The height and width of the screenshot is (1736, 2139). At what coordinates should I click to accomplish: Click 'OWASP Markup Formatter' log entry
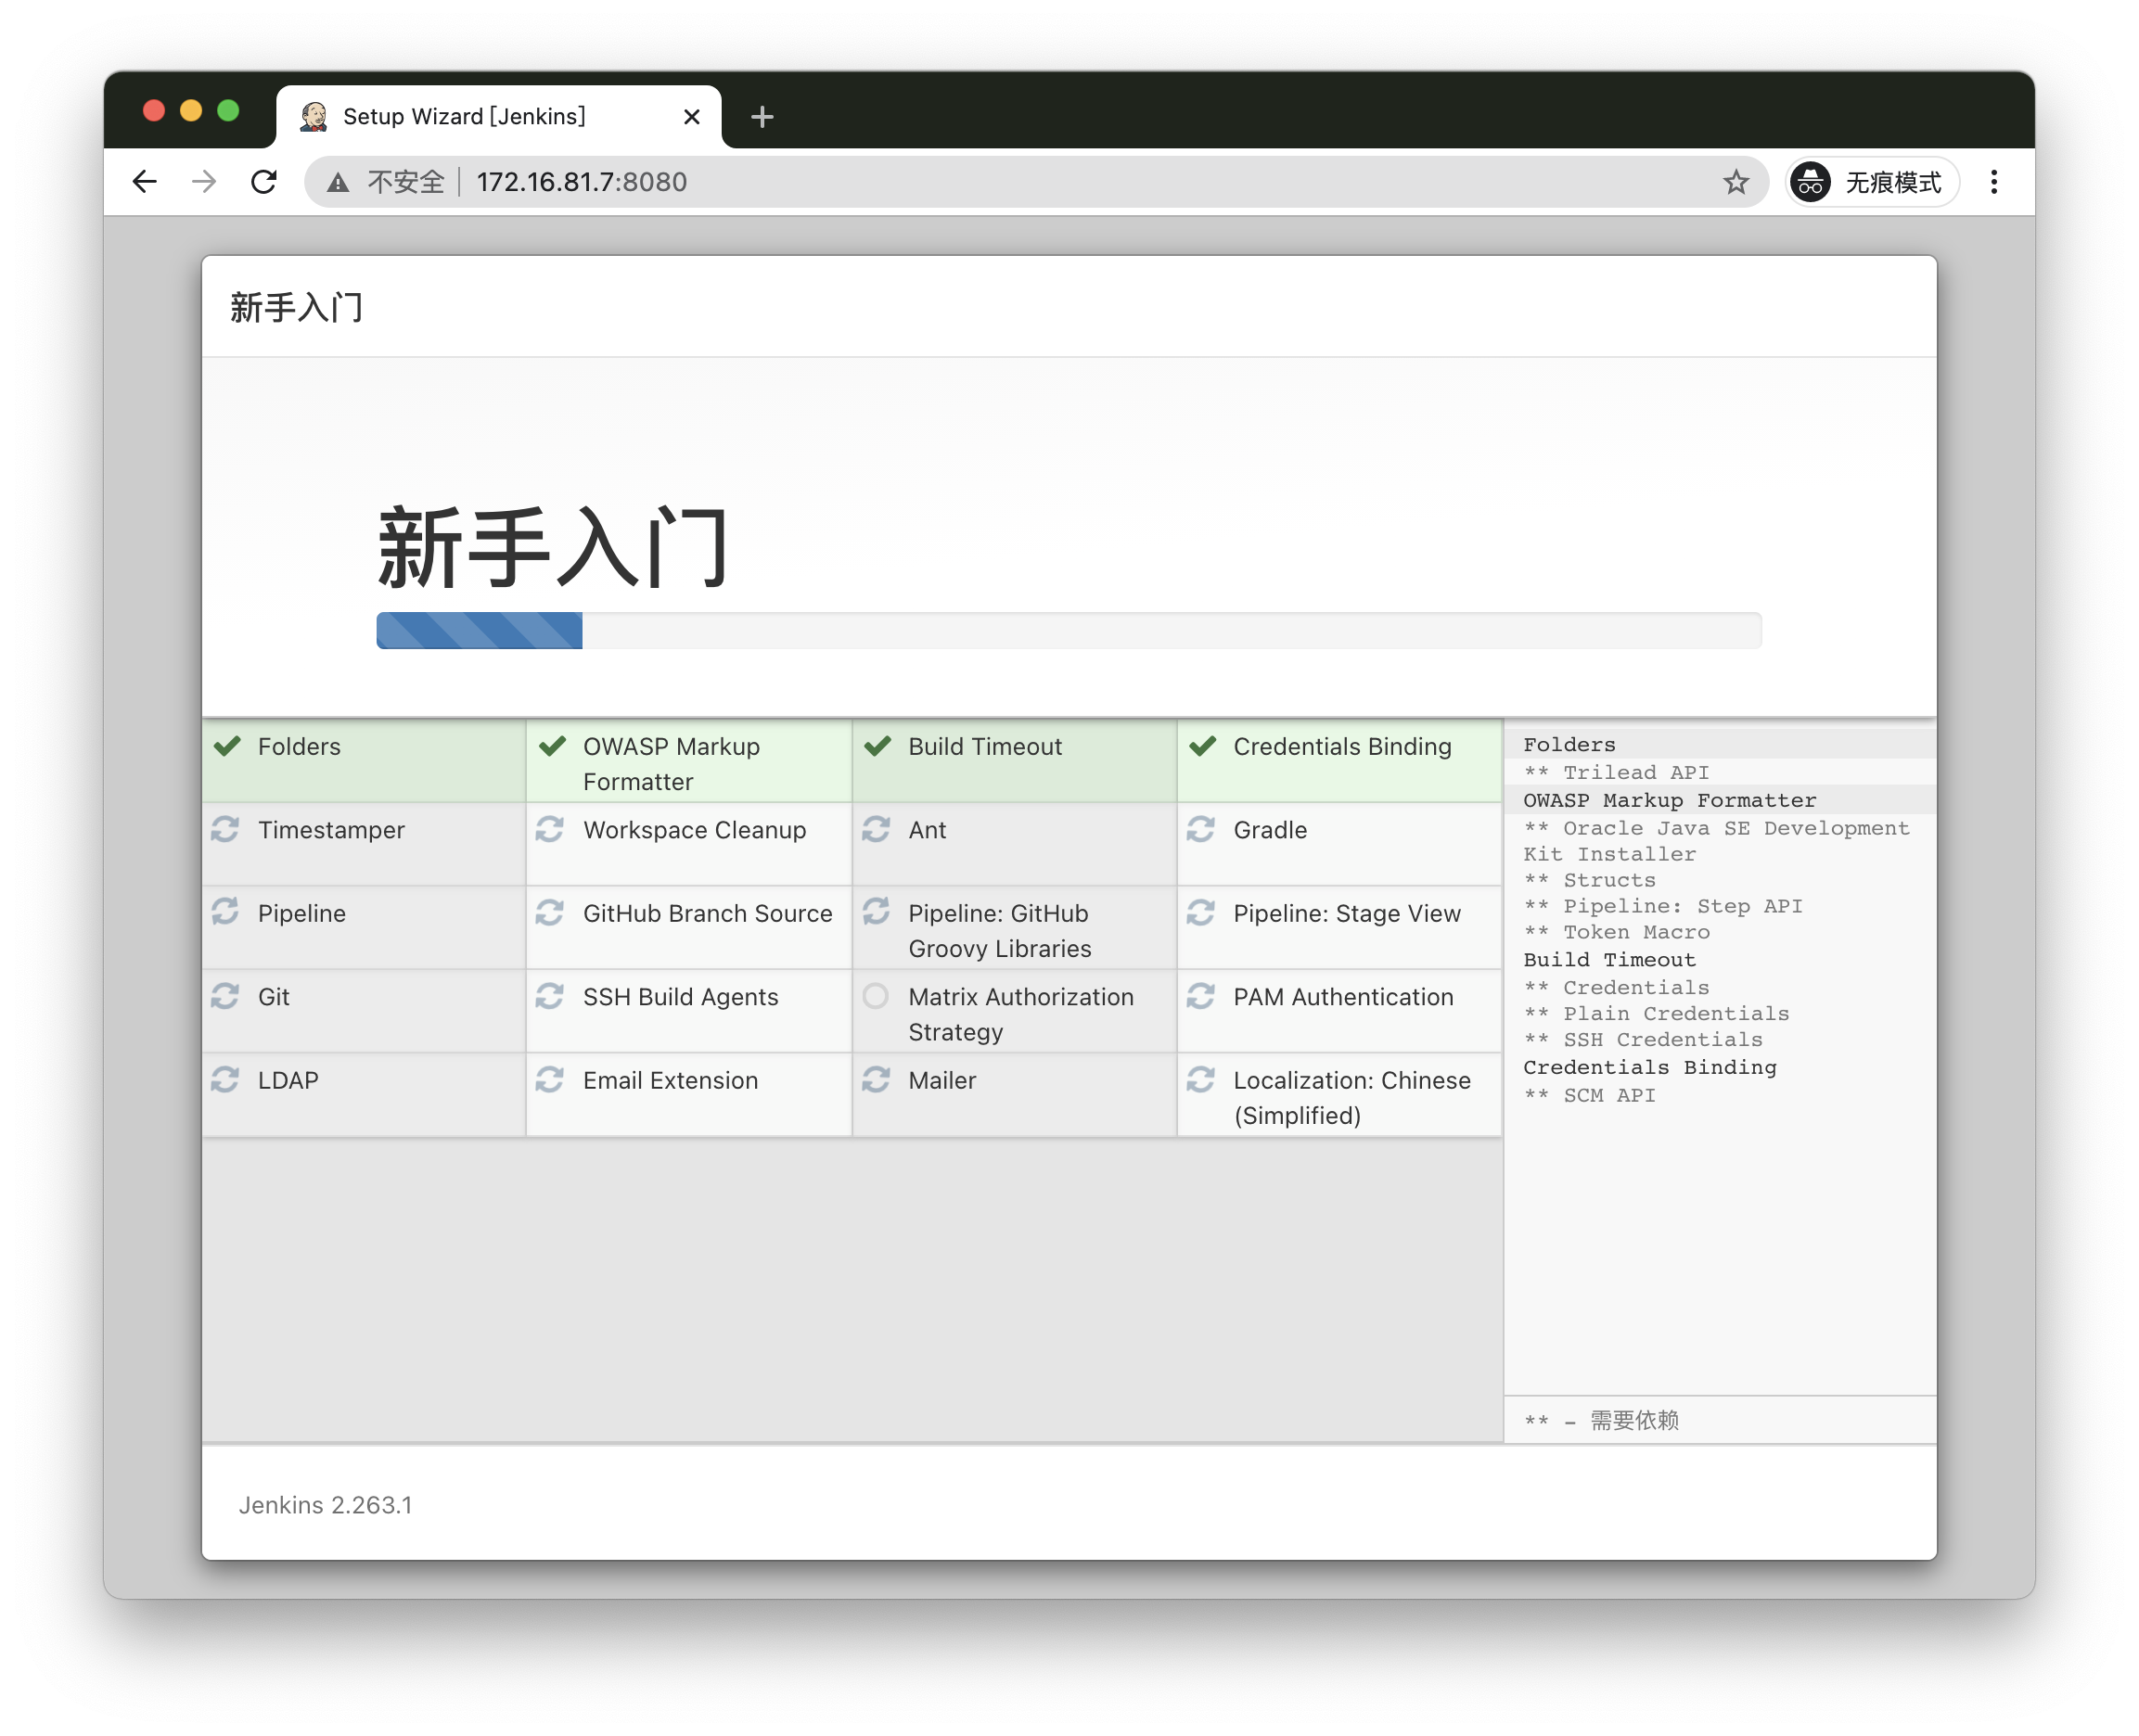(x=1669, y=801)
